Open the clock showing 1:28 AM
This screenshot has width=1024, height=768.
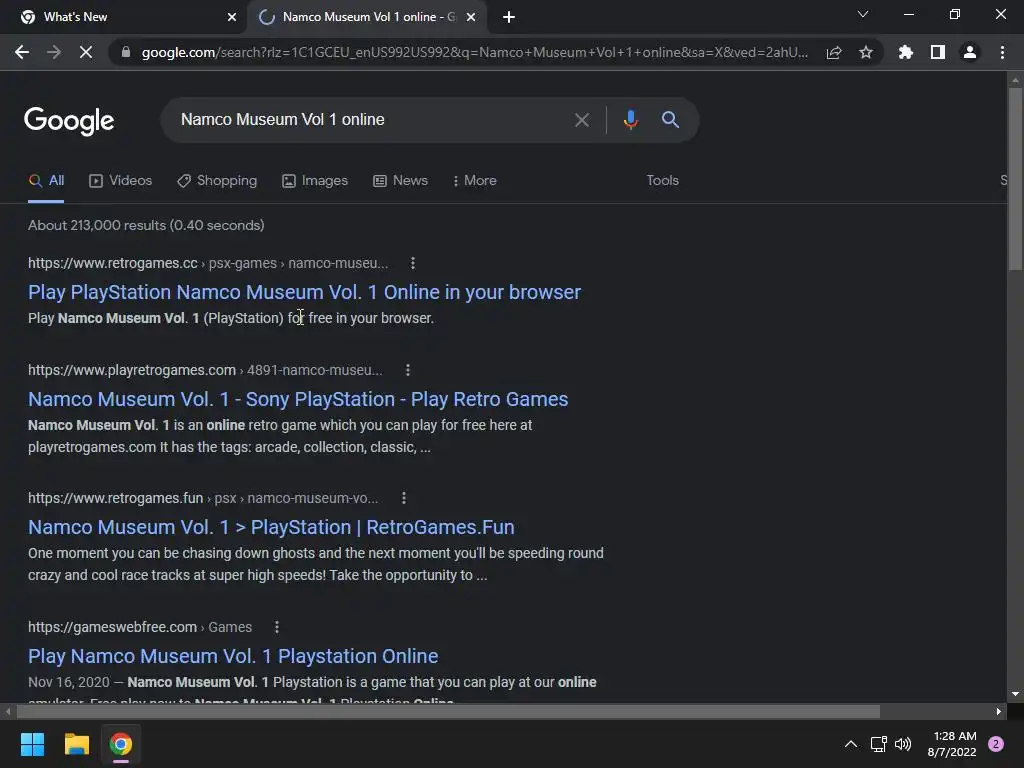pyautogui.click(x=952, y=744)
